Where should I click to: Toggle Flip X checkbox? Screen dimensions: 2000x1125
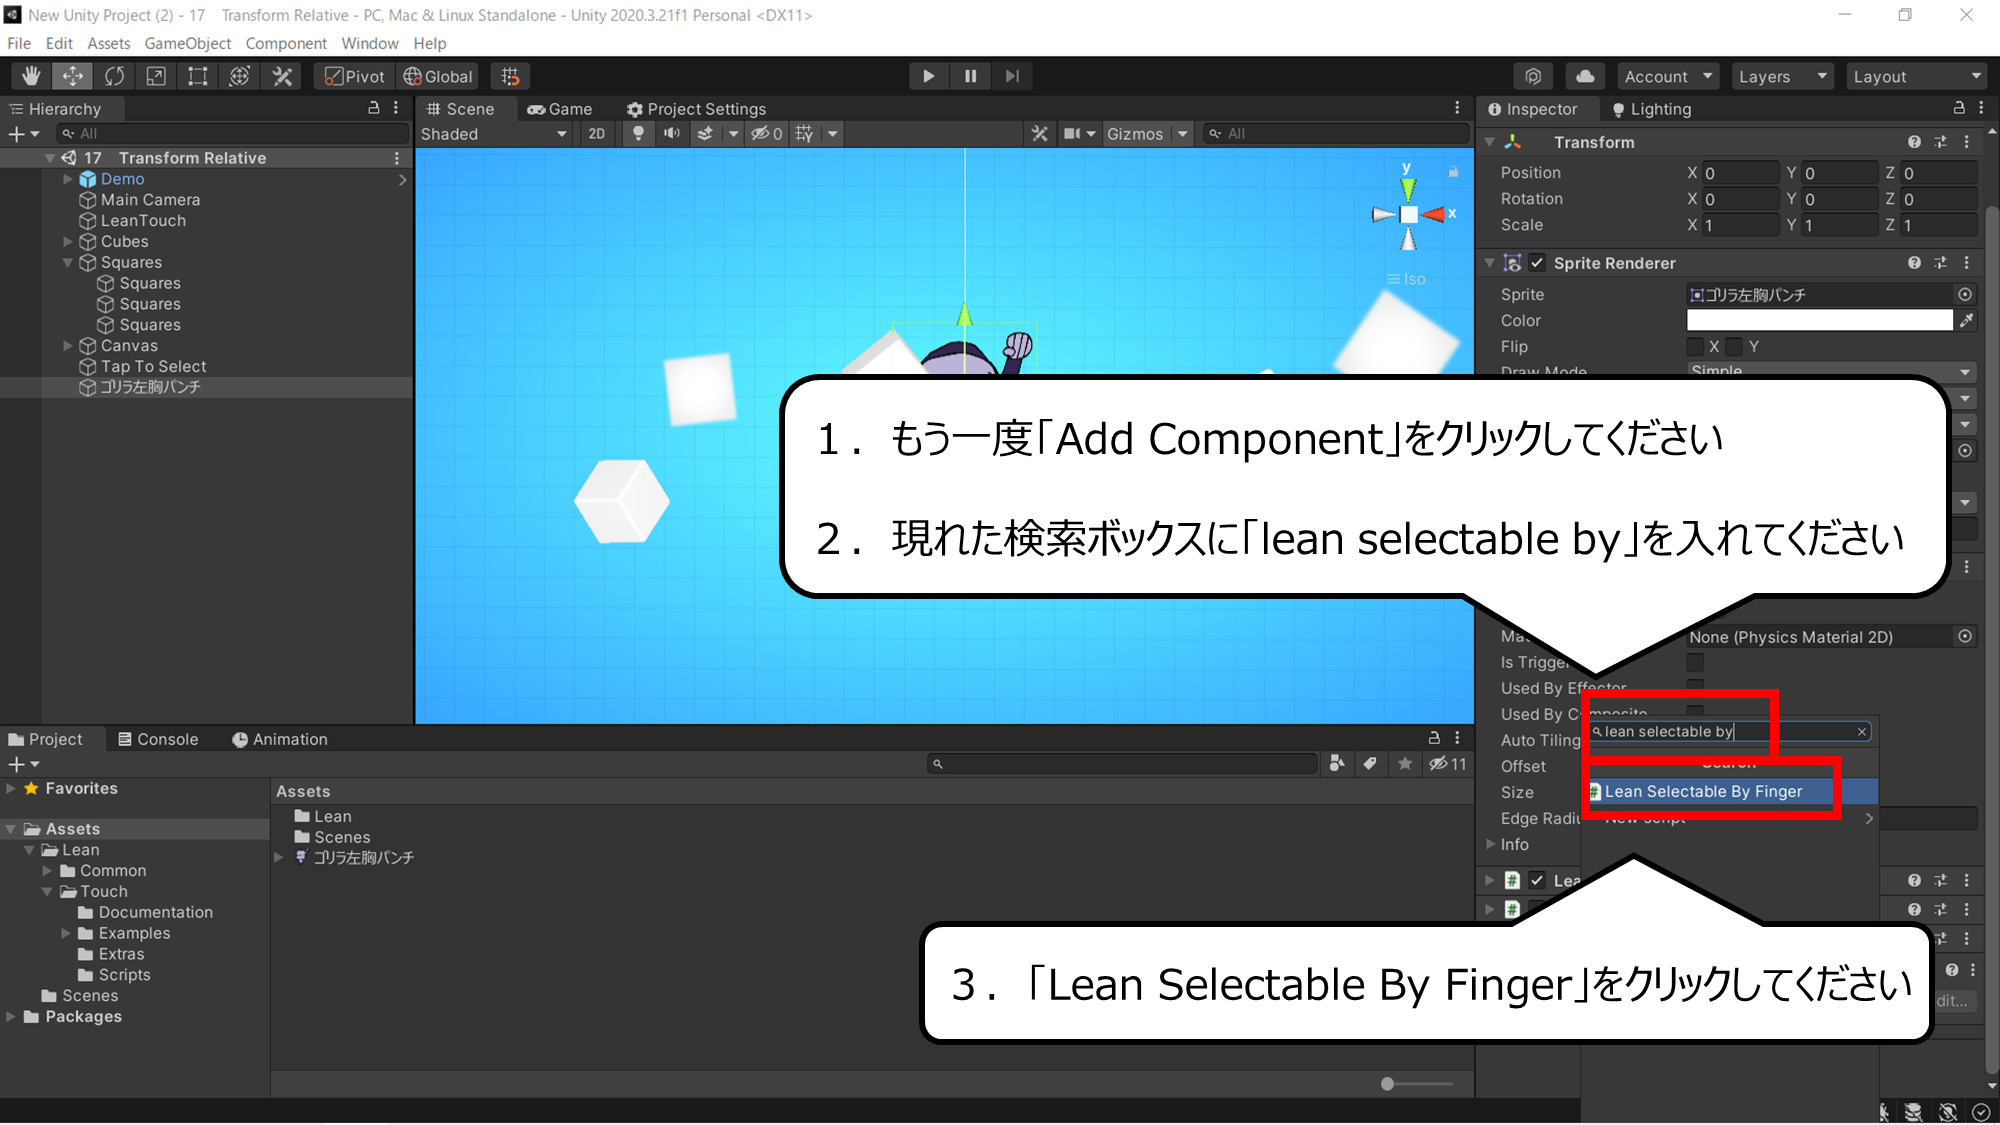coord(1695,346)
